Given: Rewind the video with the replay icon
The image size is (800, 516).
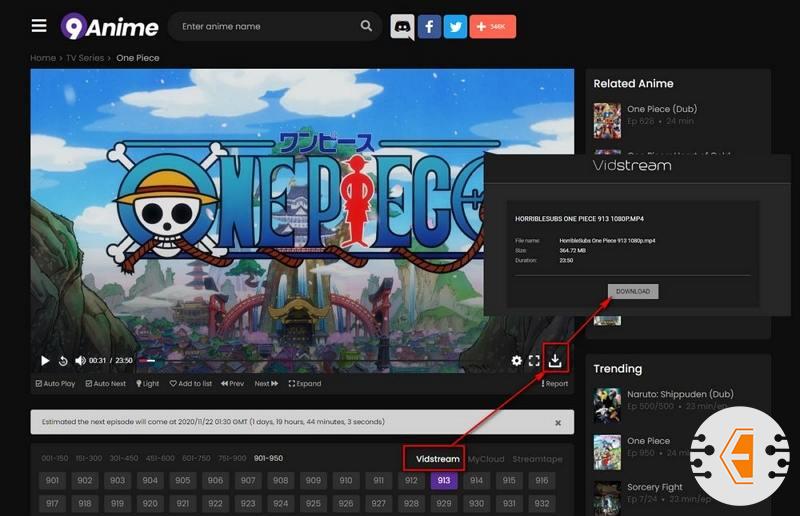Looking at the screenshot, I should 63,361.
